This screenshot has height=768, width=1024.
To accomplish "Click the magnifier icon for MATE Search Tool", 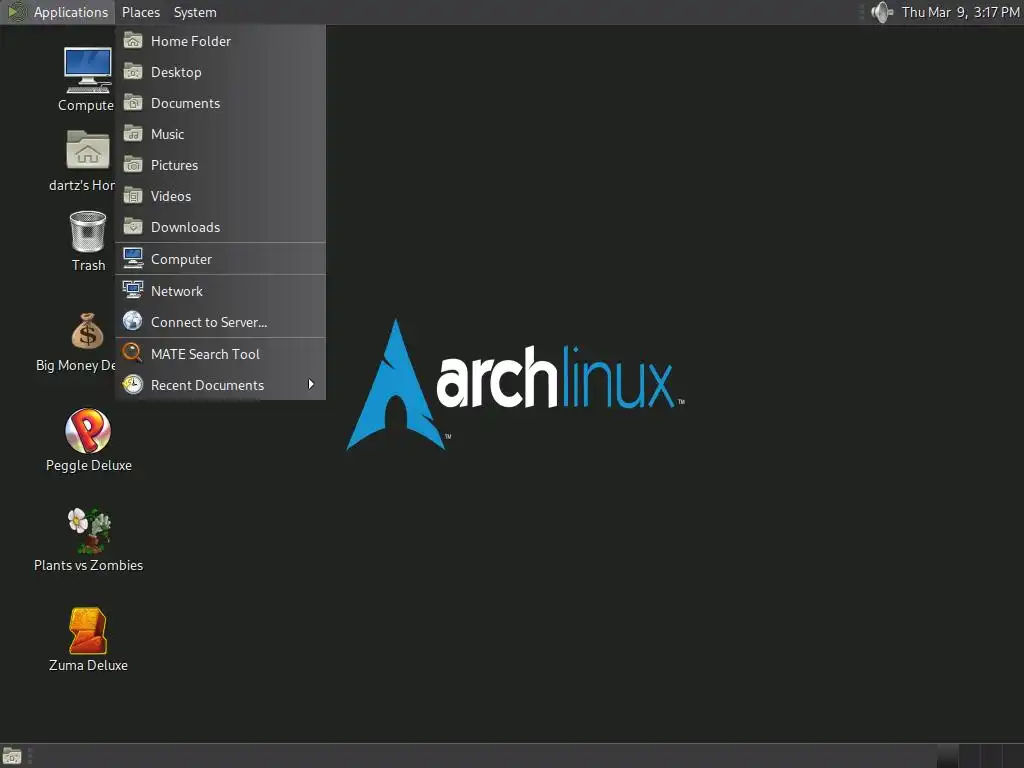I will (133, 353).
